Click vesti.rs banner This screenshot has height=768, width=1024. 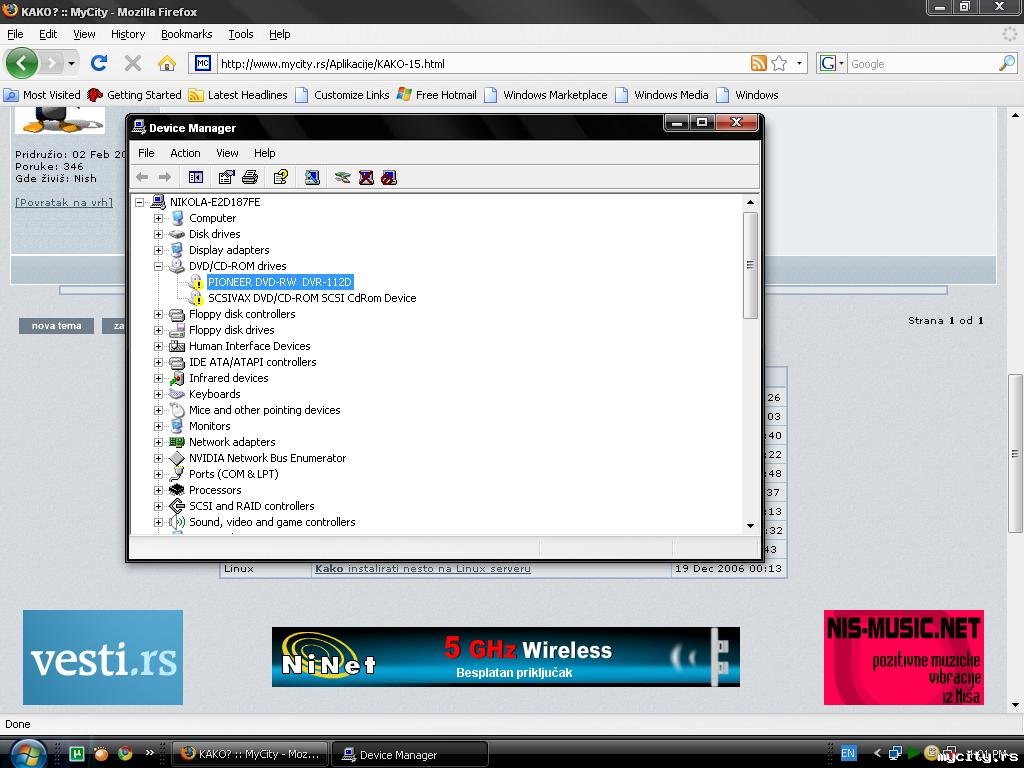coord(103,657)
